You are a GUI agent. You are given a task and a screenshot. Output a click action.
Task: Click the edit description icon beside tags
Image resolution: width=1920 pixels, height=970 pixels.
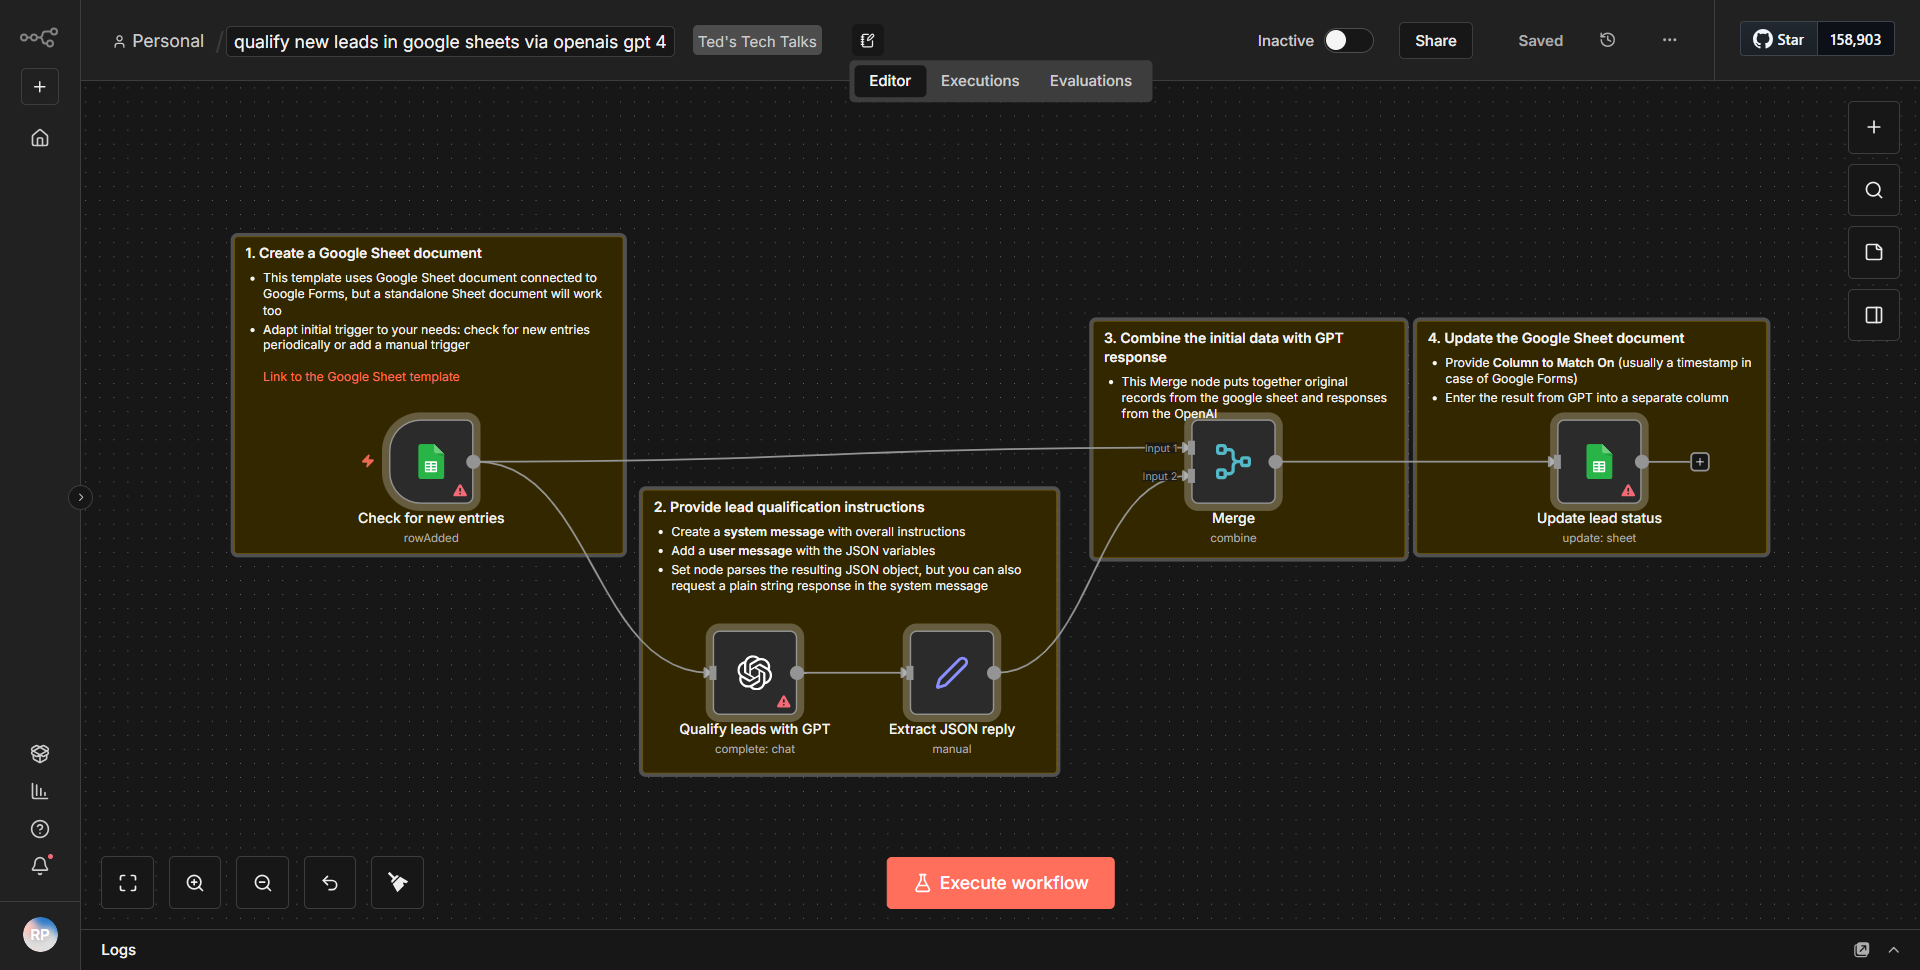coord(868,41)
